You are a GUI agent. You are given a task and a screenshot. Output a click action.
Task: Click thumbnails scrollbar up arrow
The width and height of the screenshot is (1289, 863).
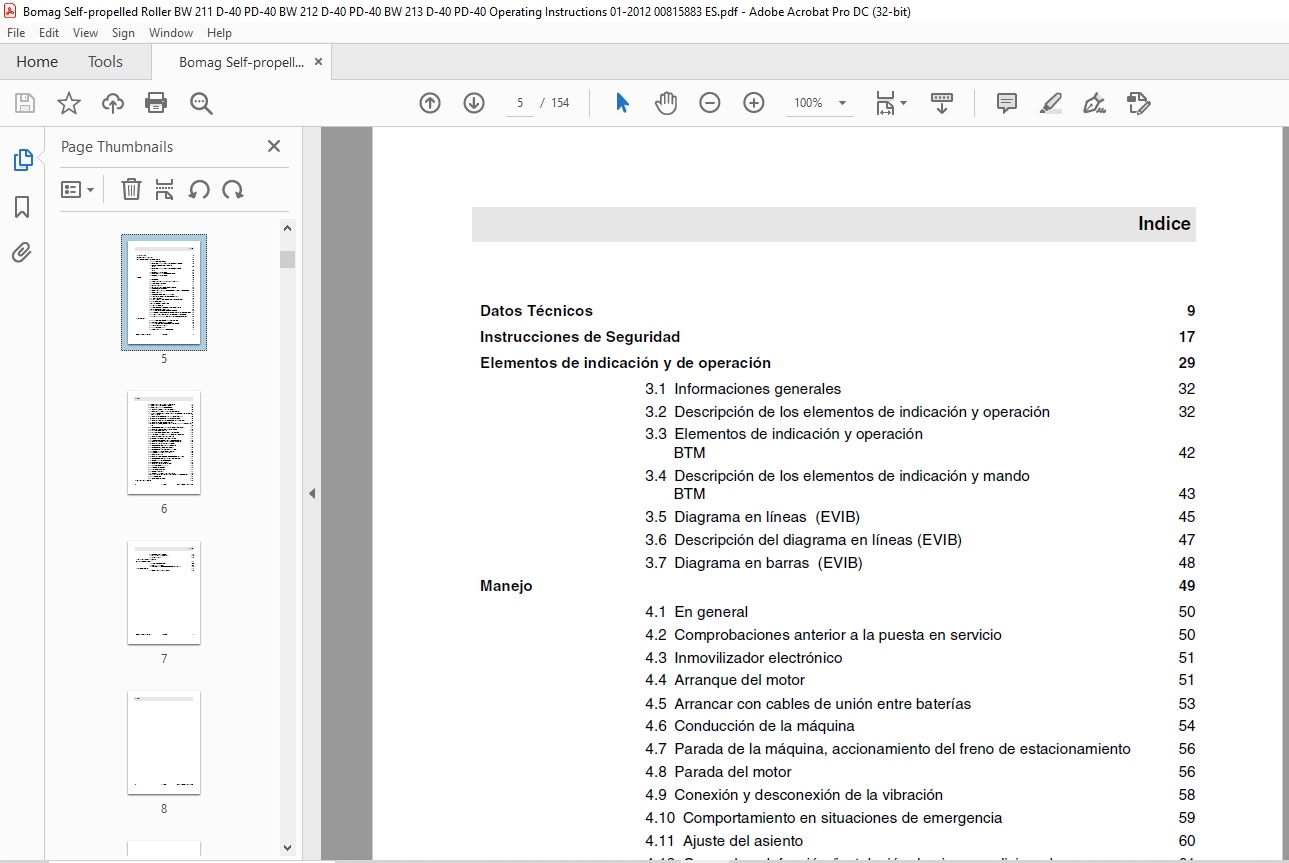[288, 226]
